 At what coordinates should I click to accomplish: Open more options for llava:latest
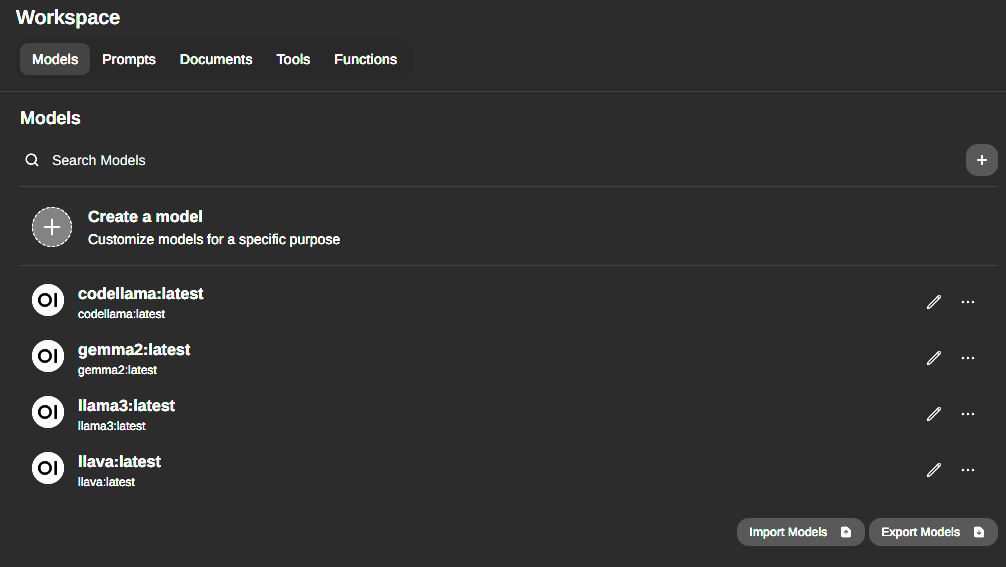(968, 470)
